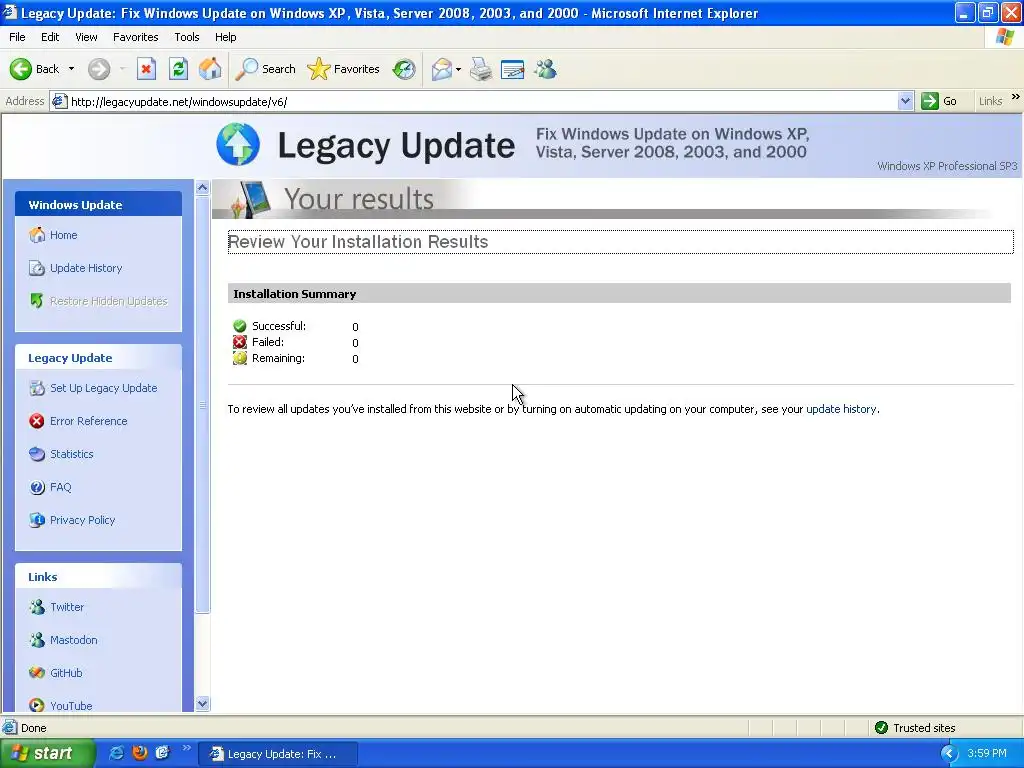This screenshot has width=1024, height=768.
Task: Click the Refresh page icon
Action: click(x=178, y=69)
